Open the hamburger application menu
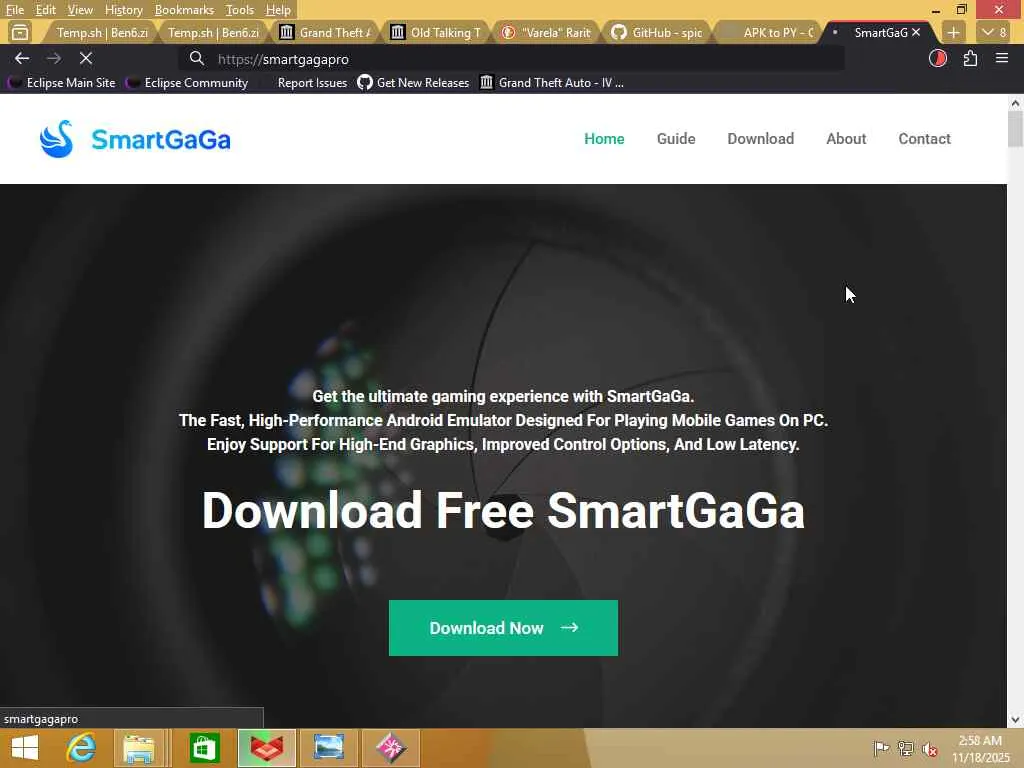1024x768 pixels. (1002, 59)
